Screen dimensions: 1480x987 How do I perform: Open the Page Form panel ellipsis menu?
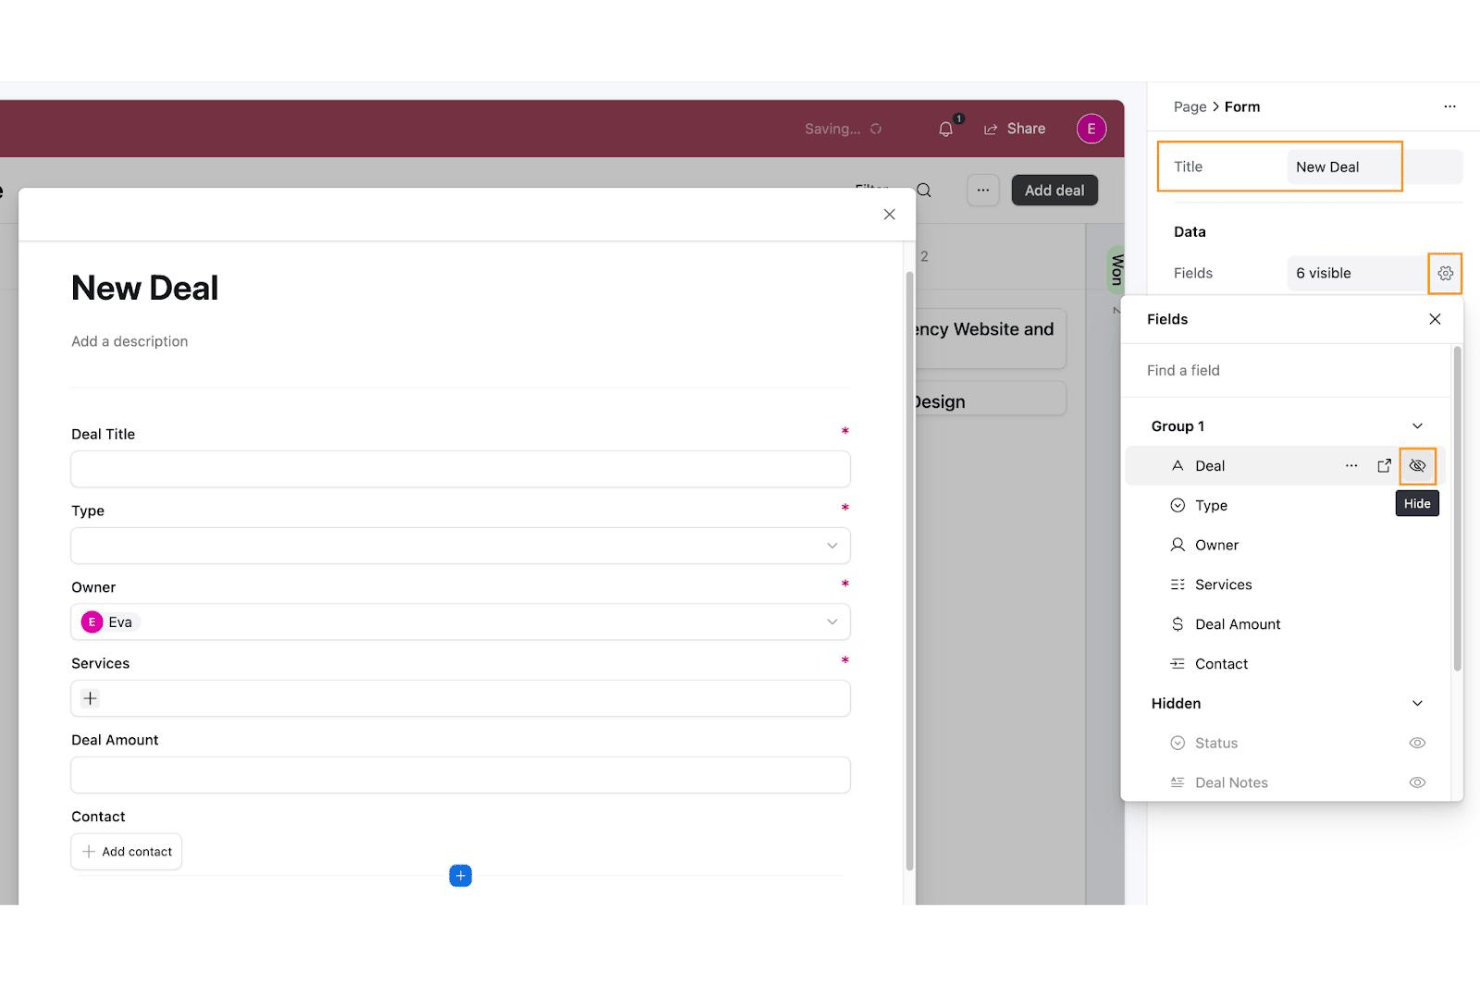click(1449, 107)
